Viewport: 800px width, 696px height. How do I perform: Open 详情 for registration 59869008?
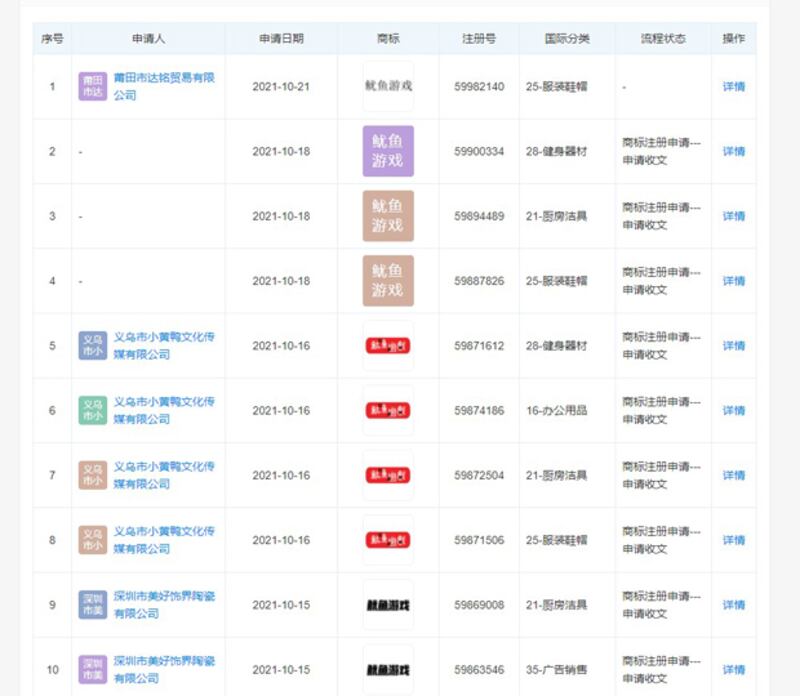coord(734,605)
